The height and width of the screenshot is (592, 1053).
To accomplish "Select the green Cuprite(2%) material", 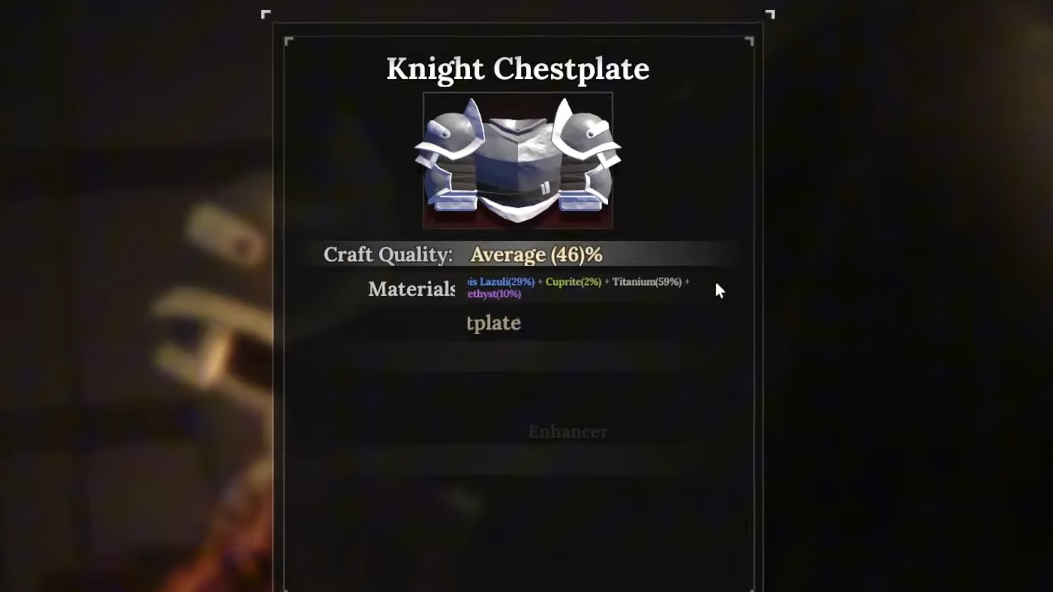I will click(573, 282).
